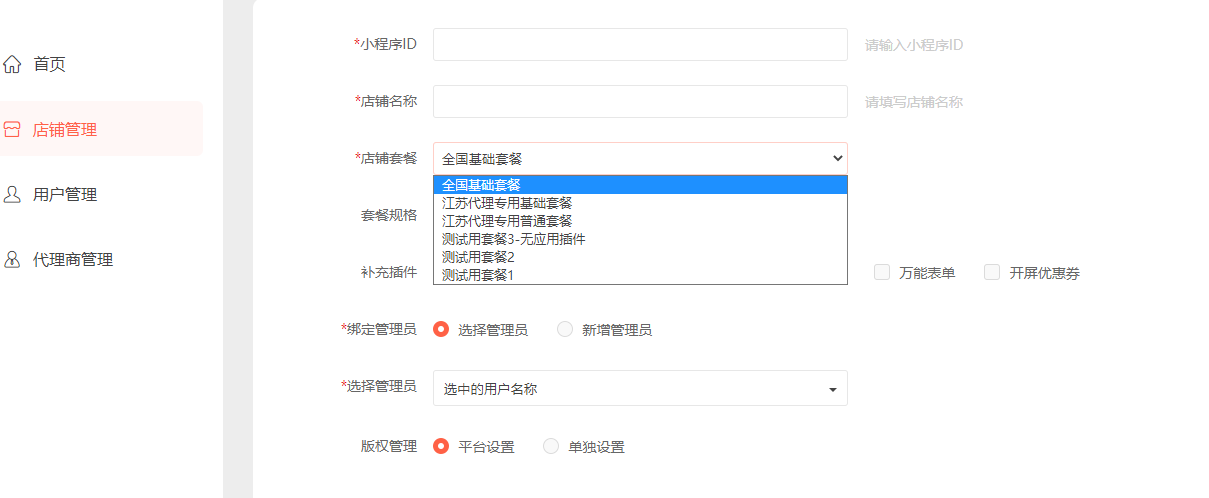Select the 测试用套餐1 option
This screenshot has width=1209, height=498.
click(640, 275)
